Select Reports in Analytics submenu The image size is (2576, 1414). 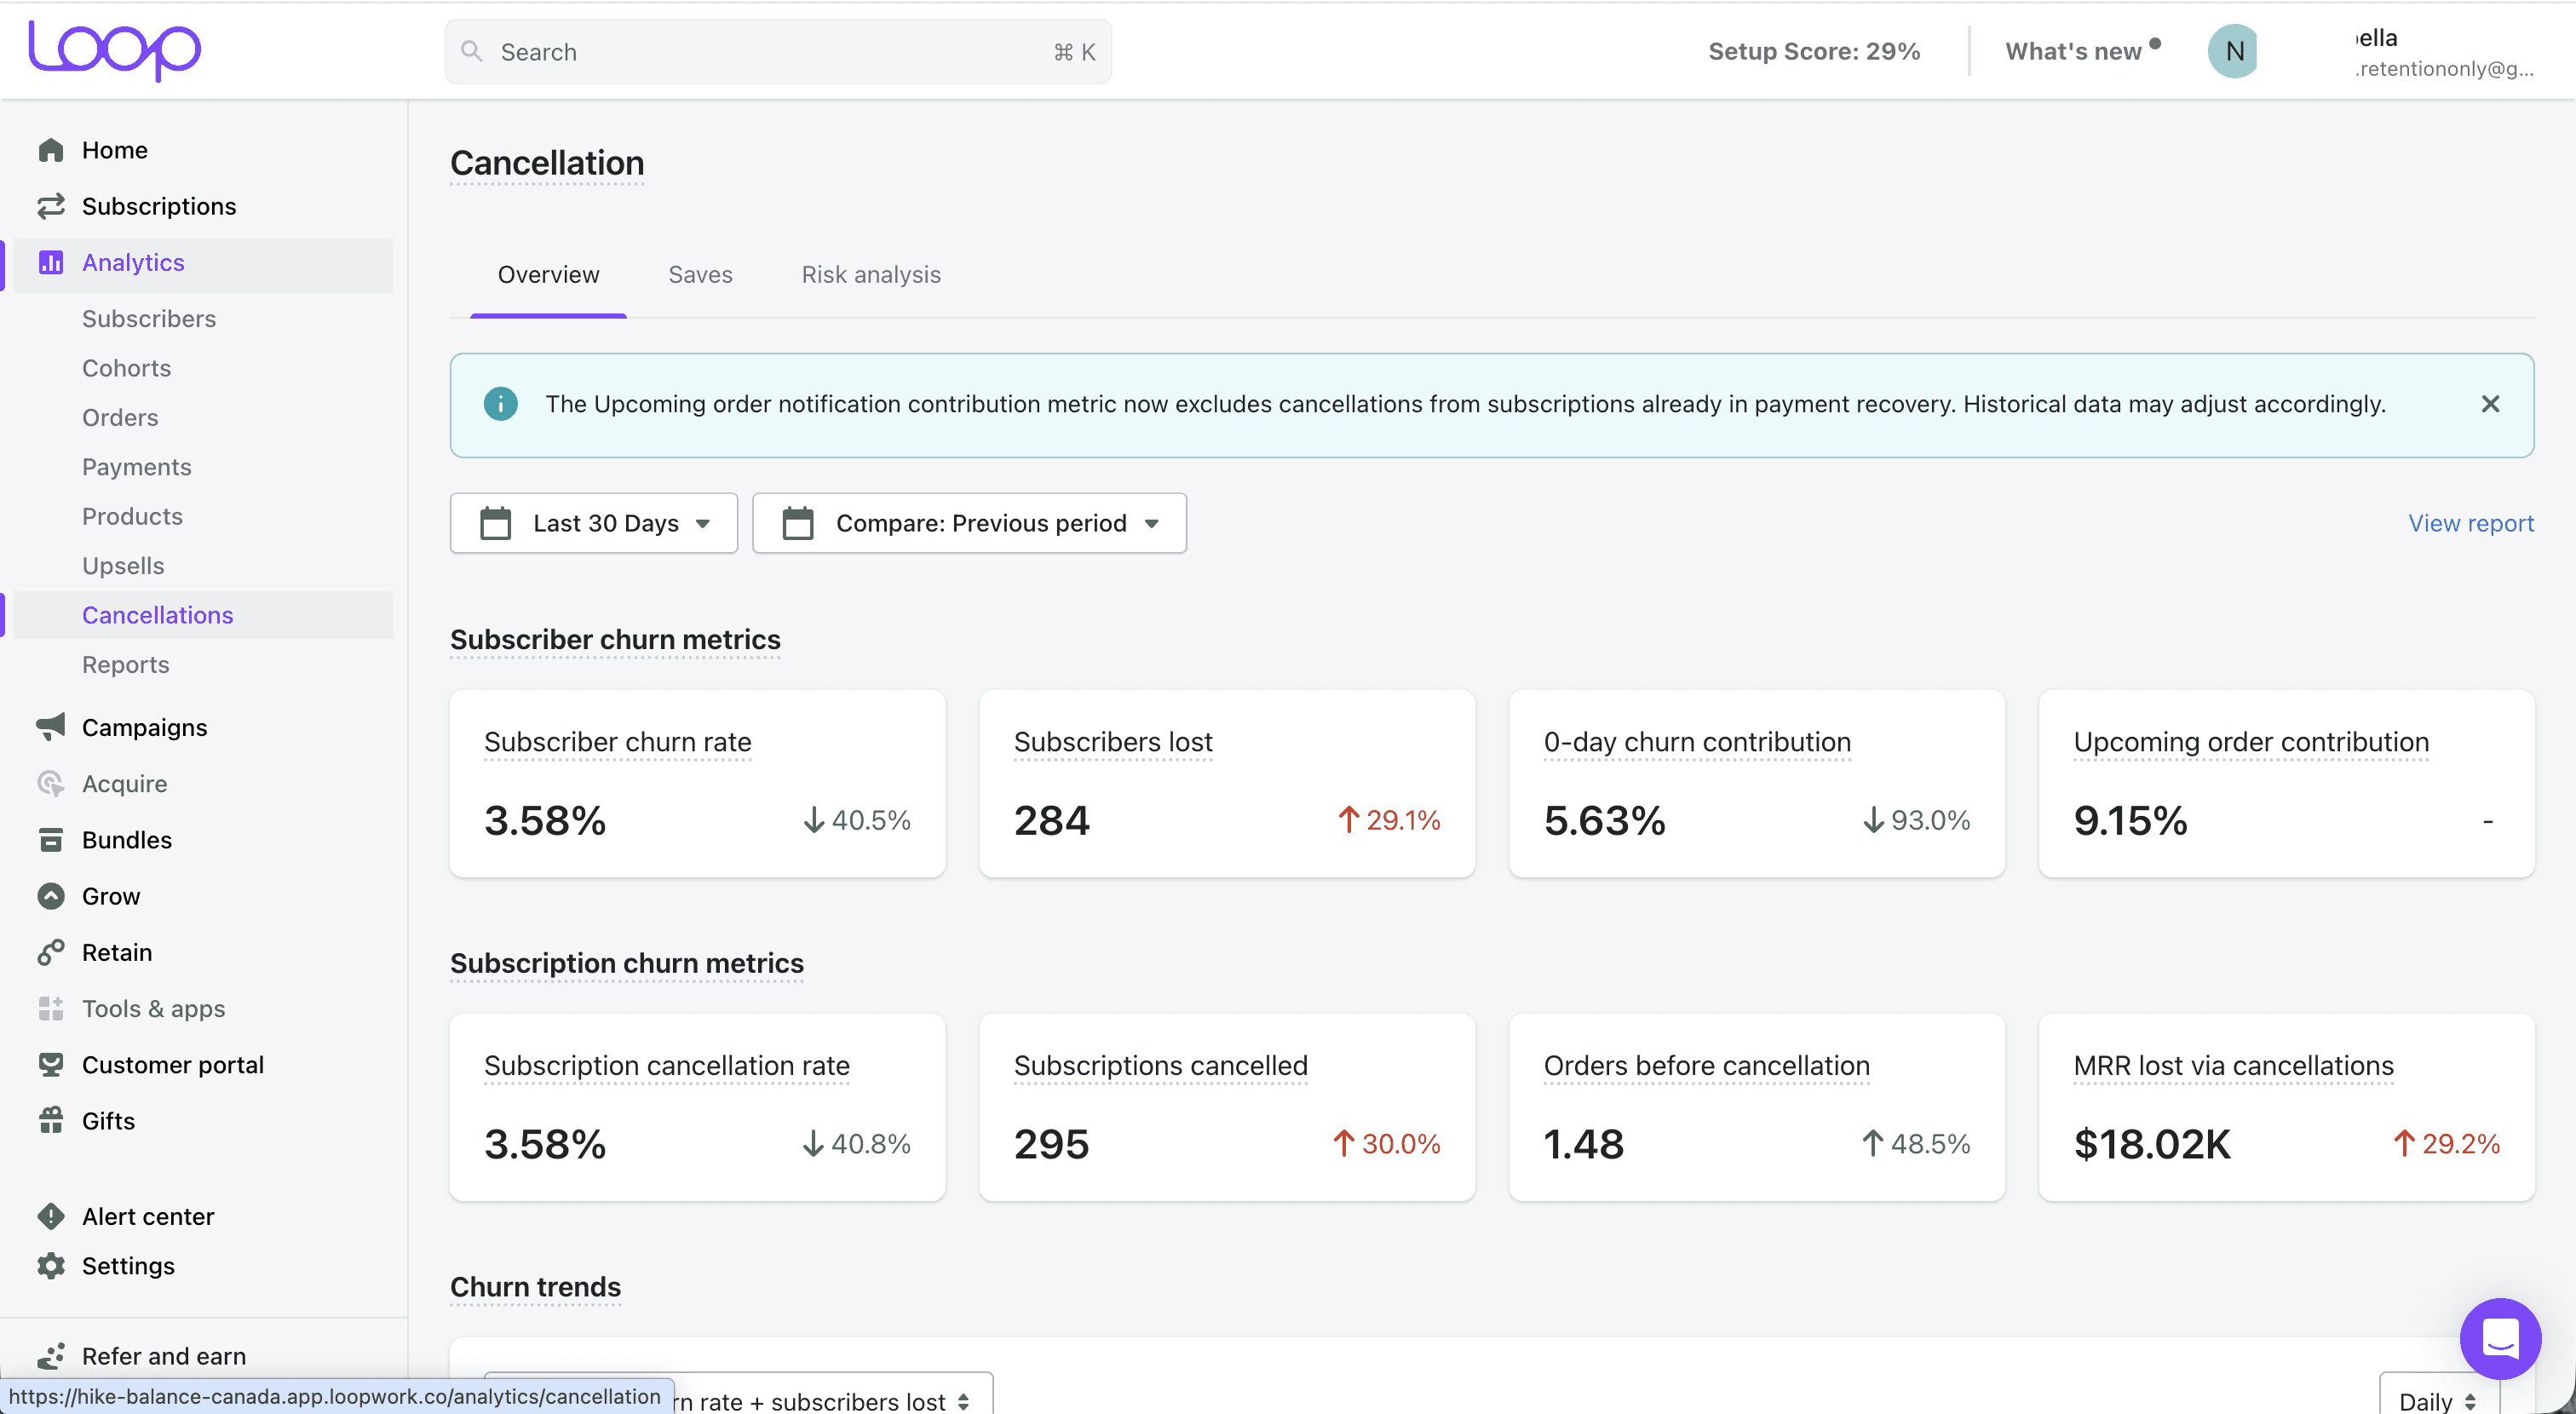point(126,665)
